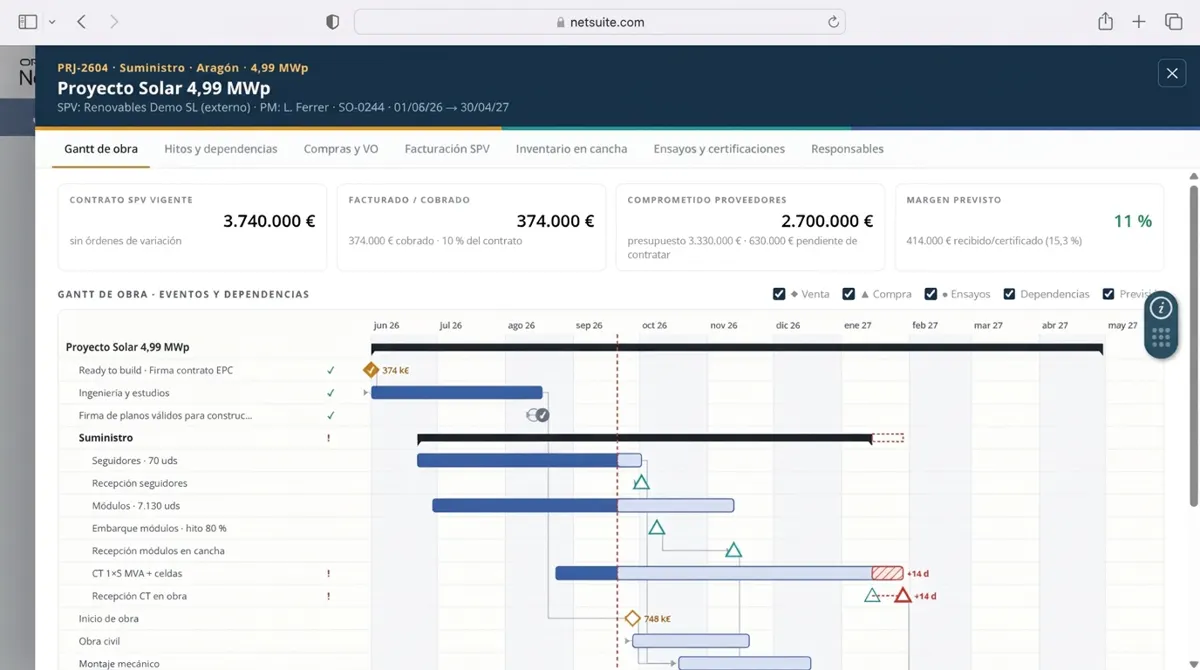
Task: Click the Módulos 7.130 uds progress bar
Action: [x=583, y=505]
